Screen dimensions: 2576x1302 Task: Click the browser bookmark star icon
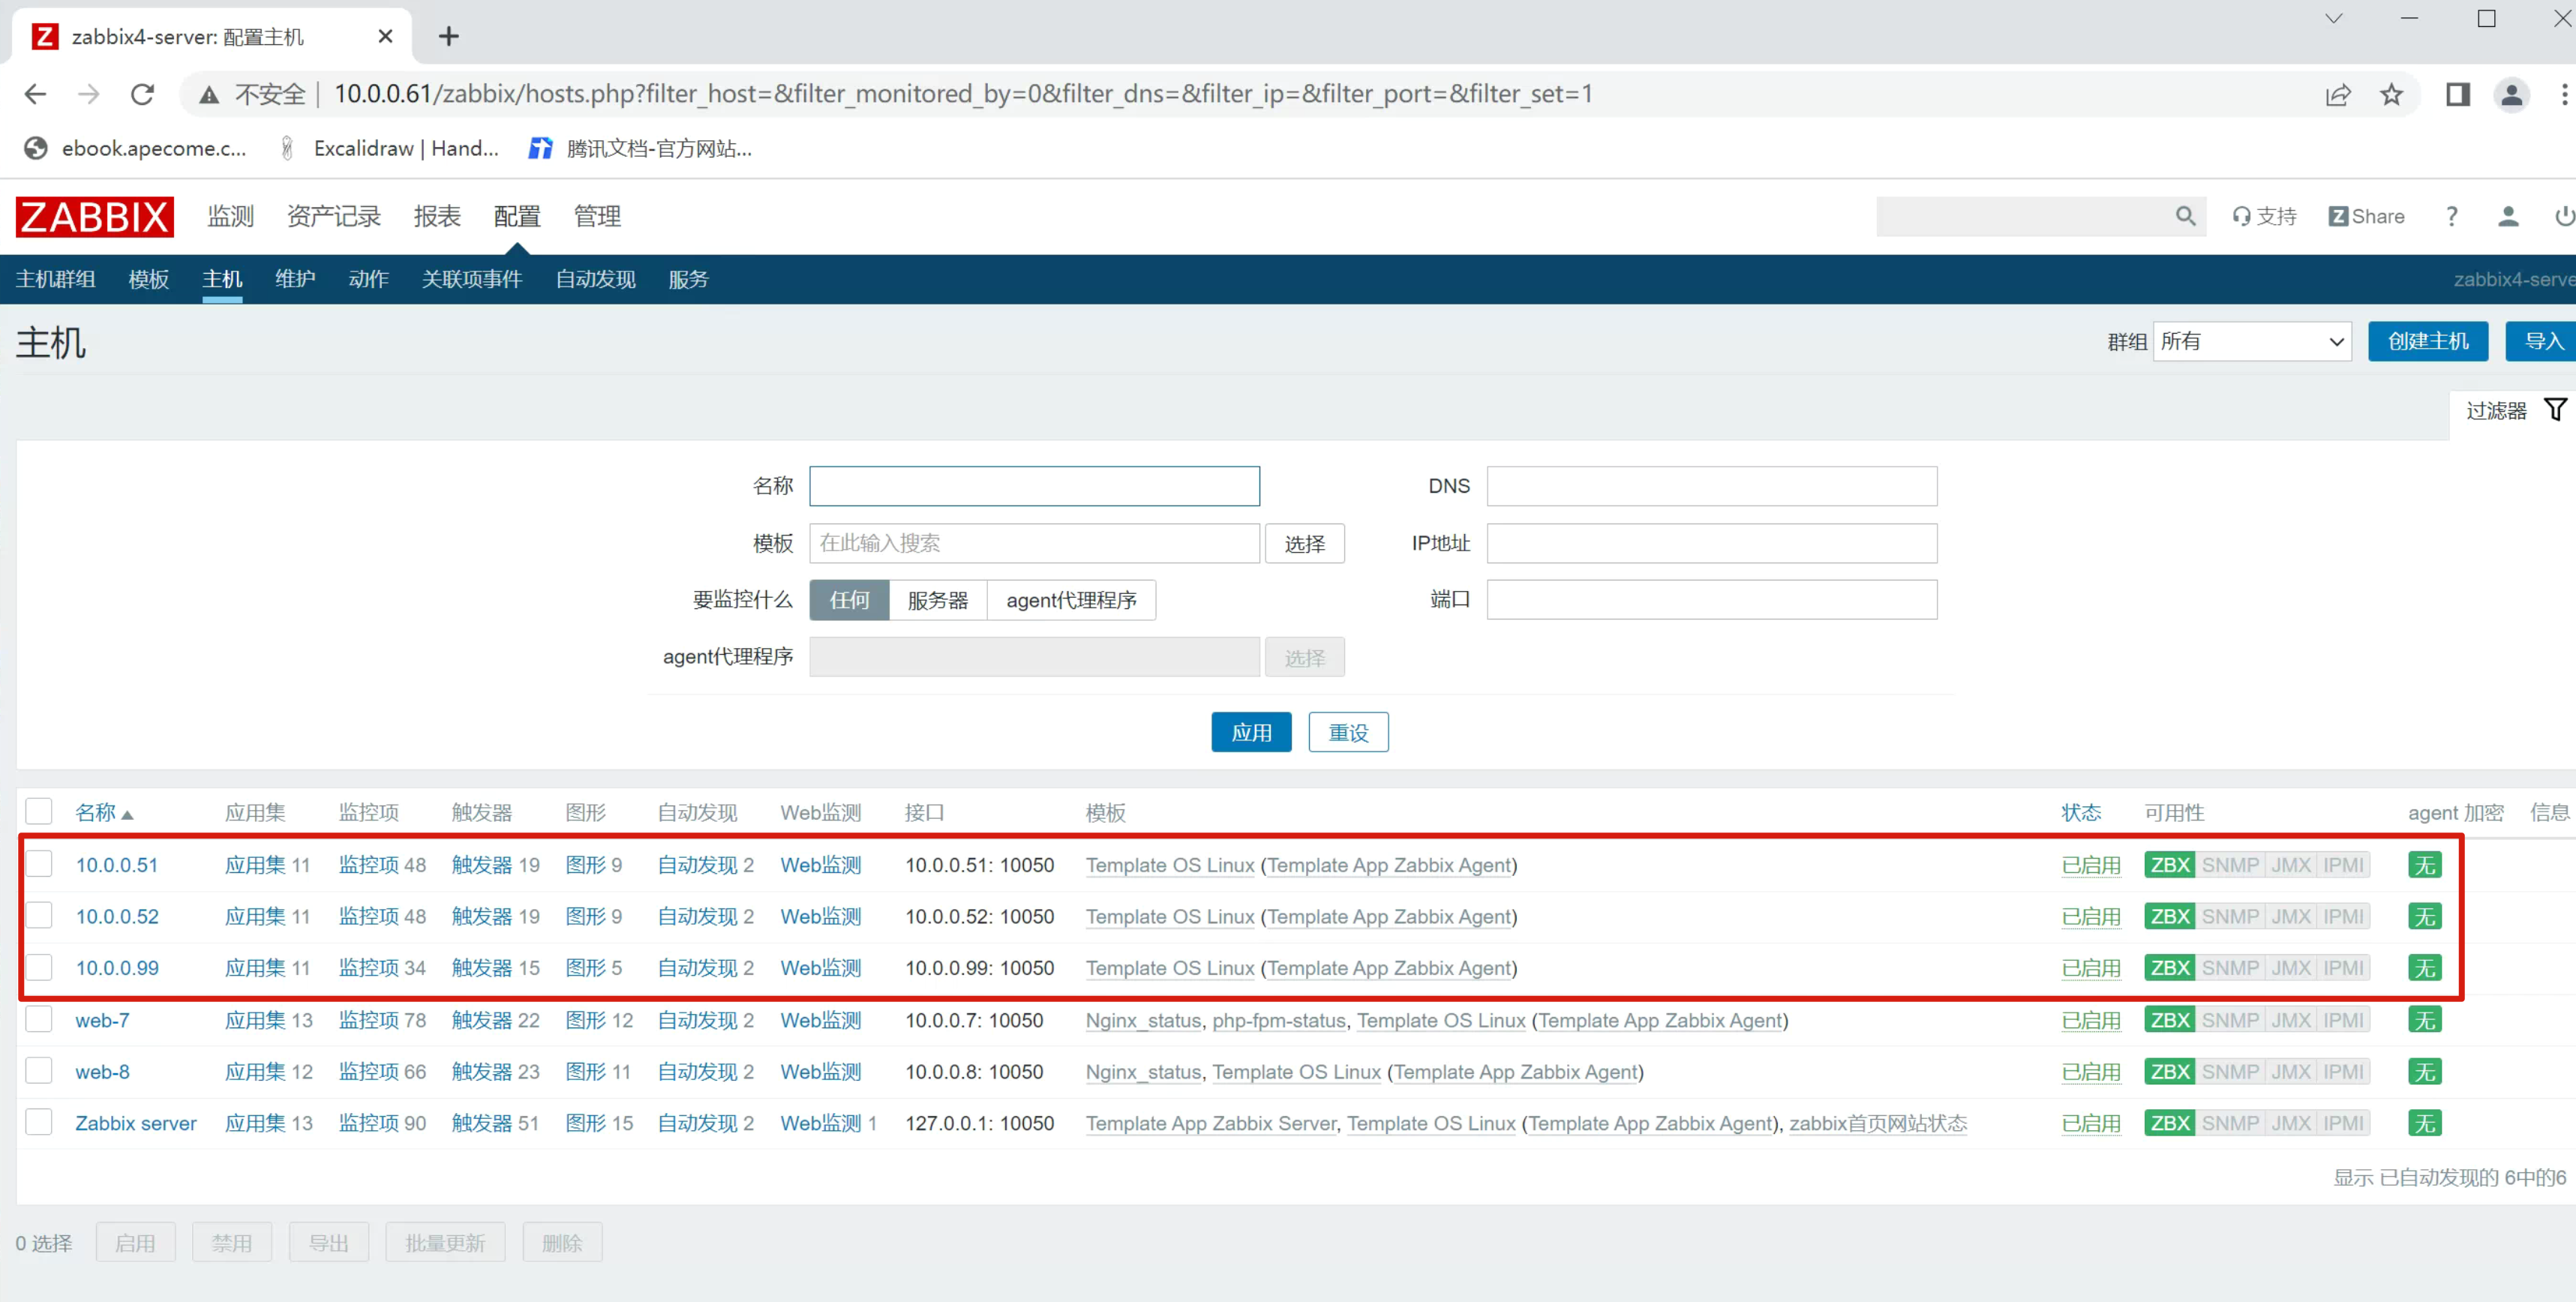click(2390, 94)
